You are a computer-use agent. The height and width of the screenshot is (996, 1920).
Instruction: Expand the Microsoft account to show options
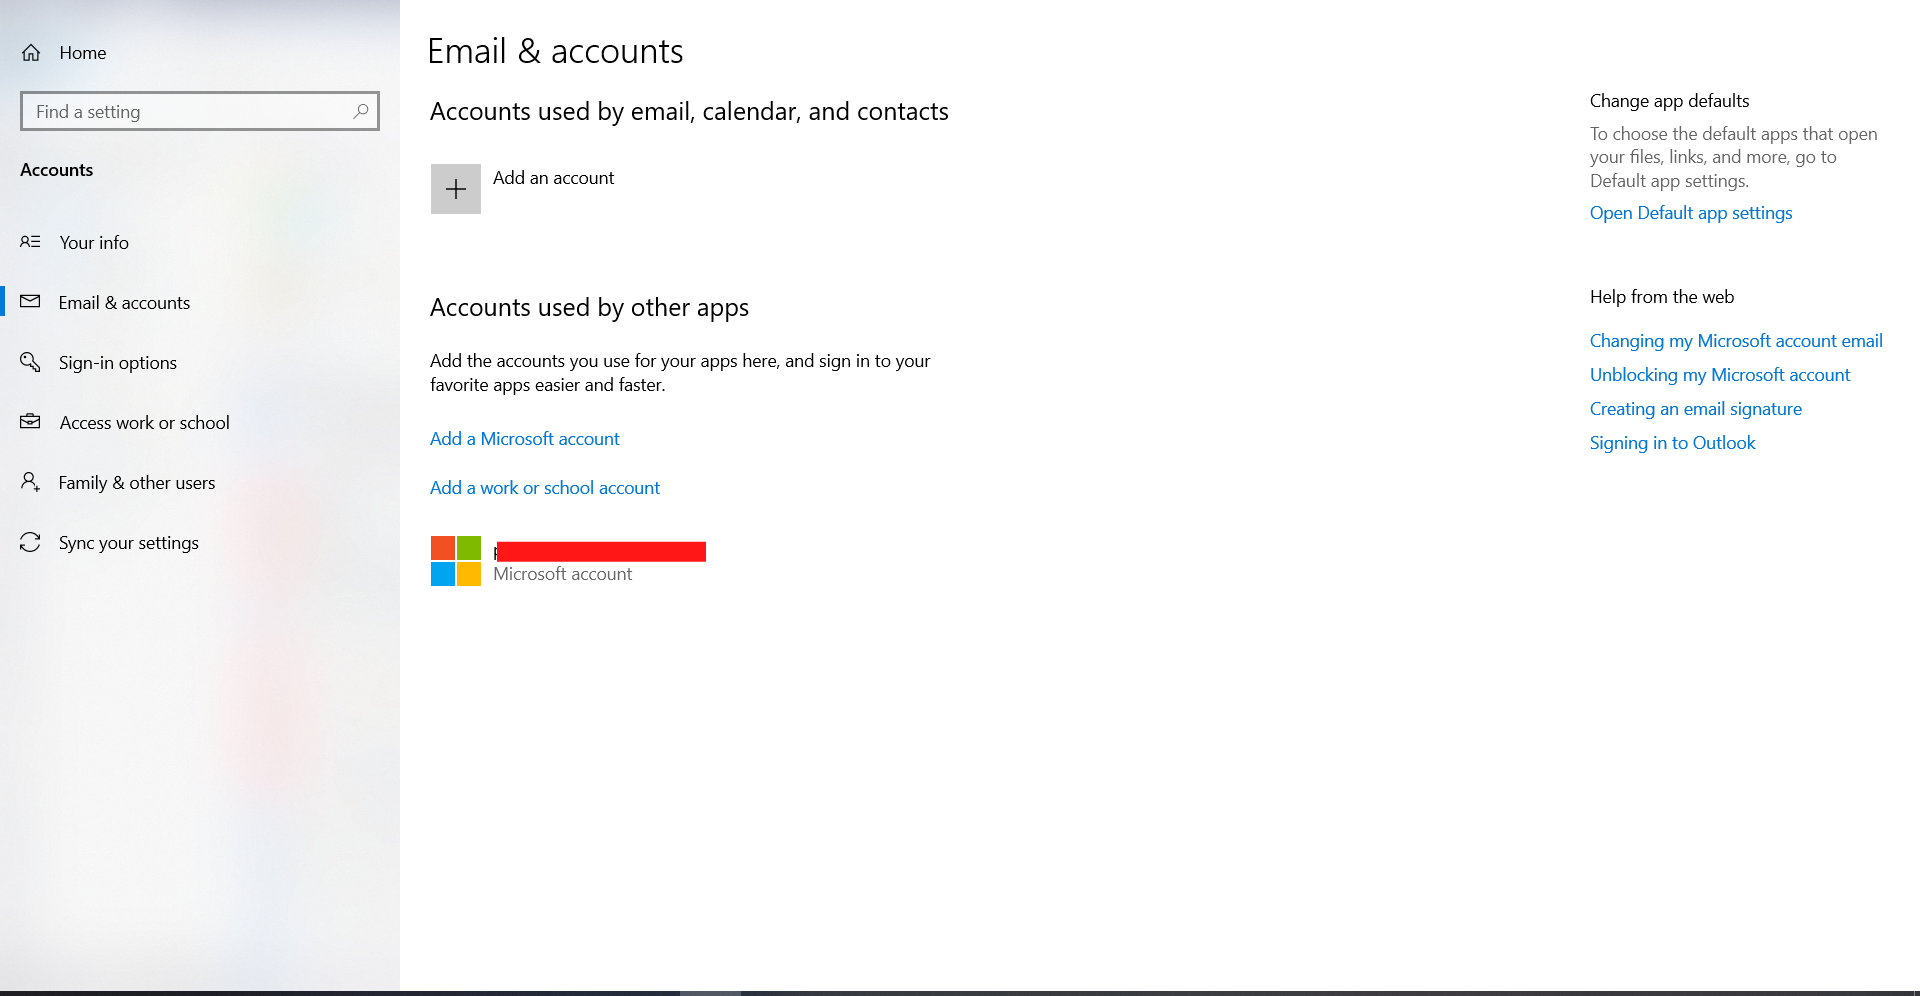coord(598,560)
